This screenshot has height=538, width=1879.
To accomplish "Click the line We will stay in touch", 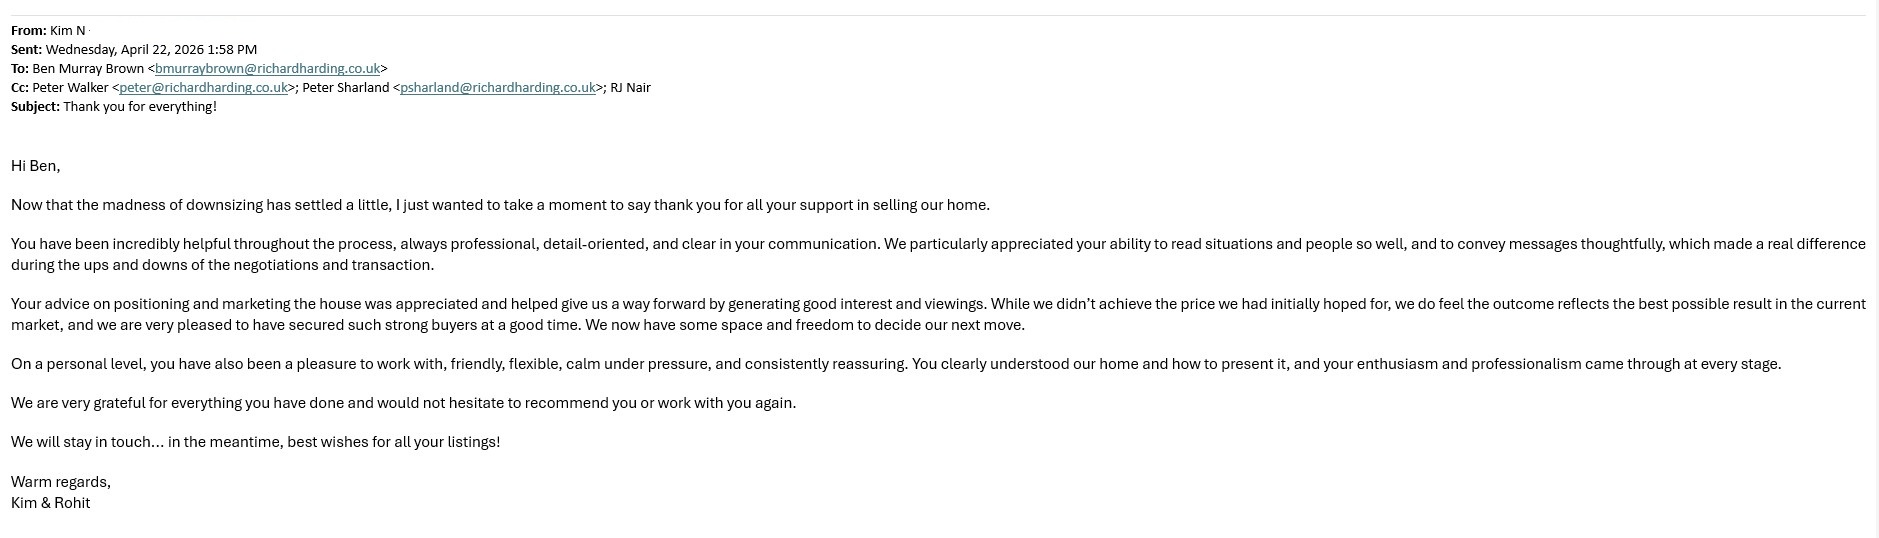I will pos(255,442).
